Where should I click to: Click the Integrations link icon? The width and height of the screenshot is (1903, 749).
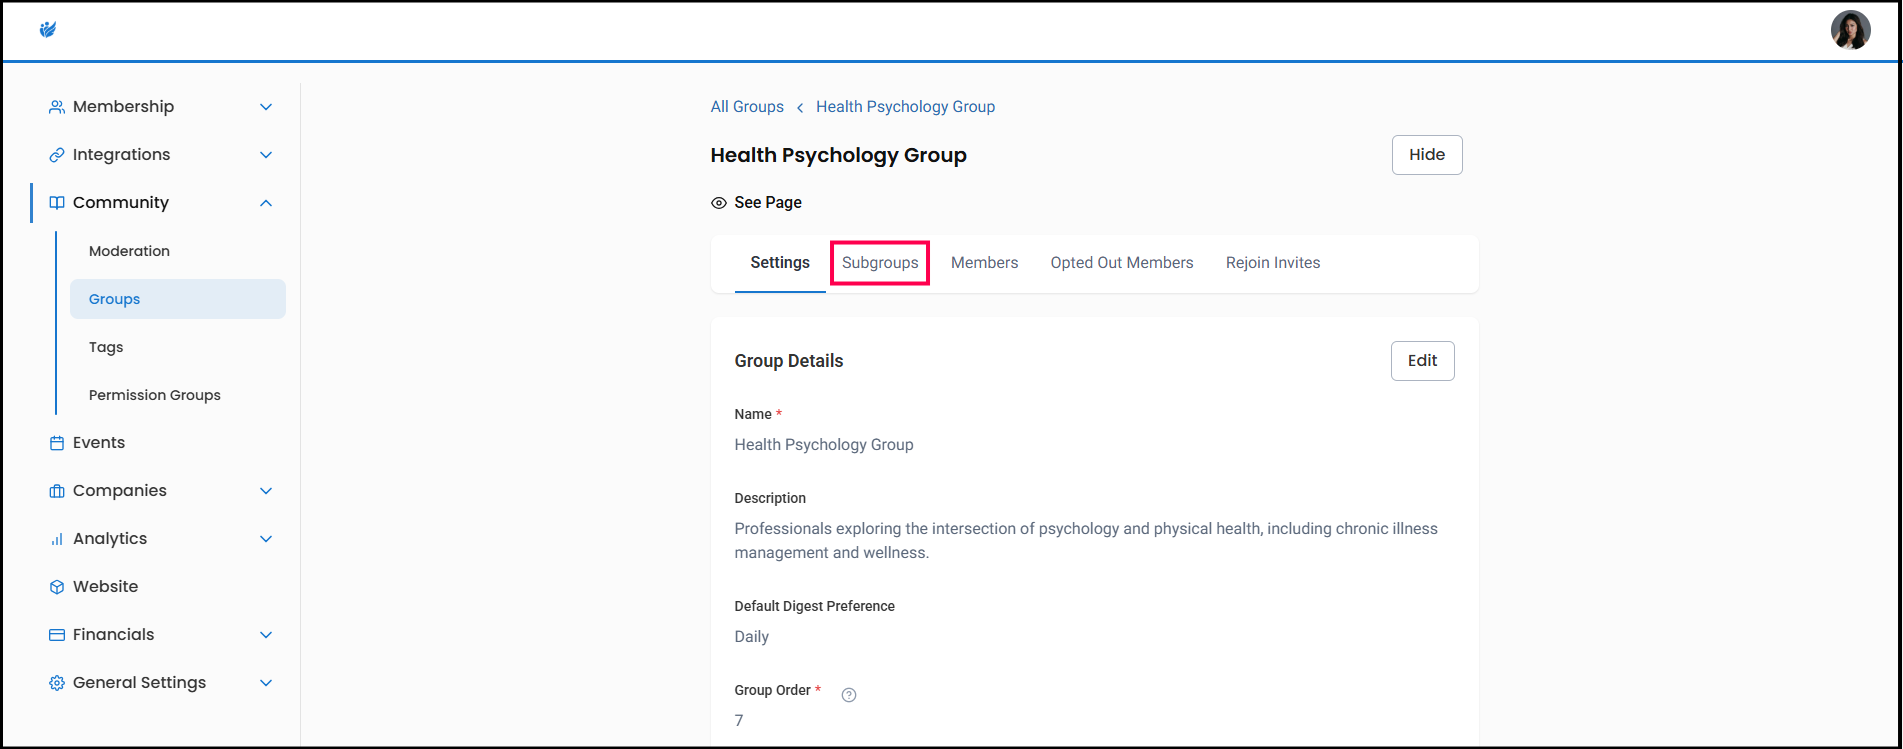[x=57, y=155]
